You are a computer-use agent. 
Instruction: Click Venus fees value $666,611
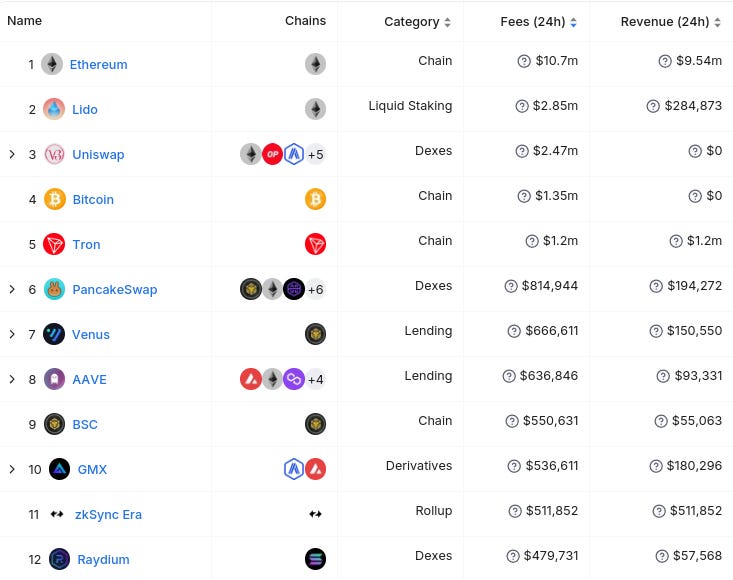click(x=552, y=331)
